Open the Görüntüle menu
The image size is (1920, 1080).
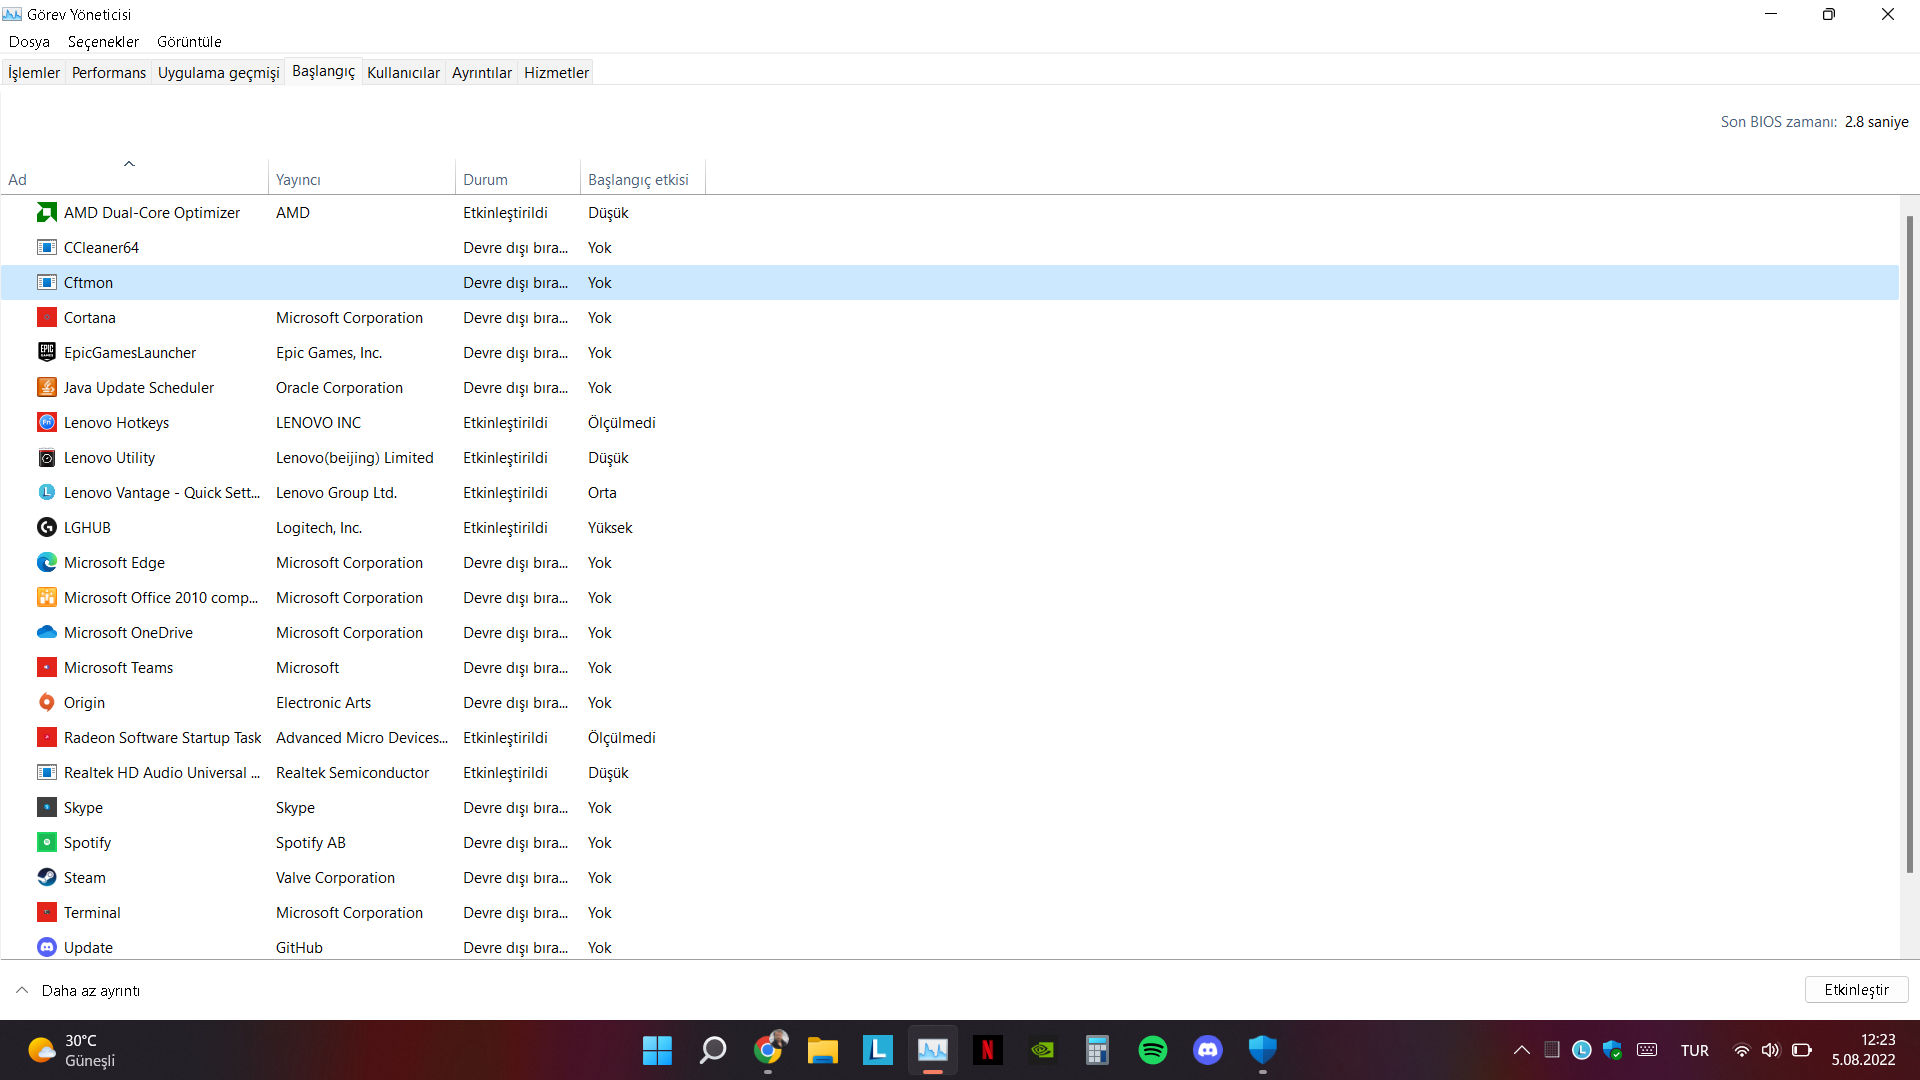tap(189, 41)
